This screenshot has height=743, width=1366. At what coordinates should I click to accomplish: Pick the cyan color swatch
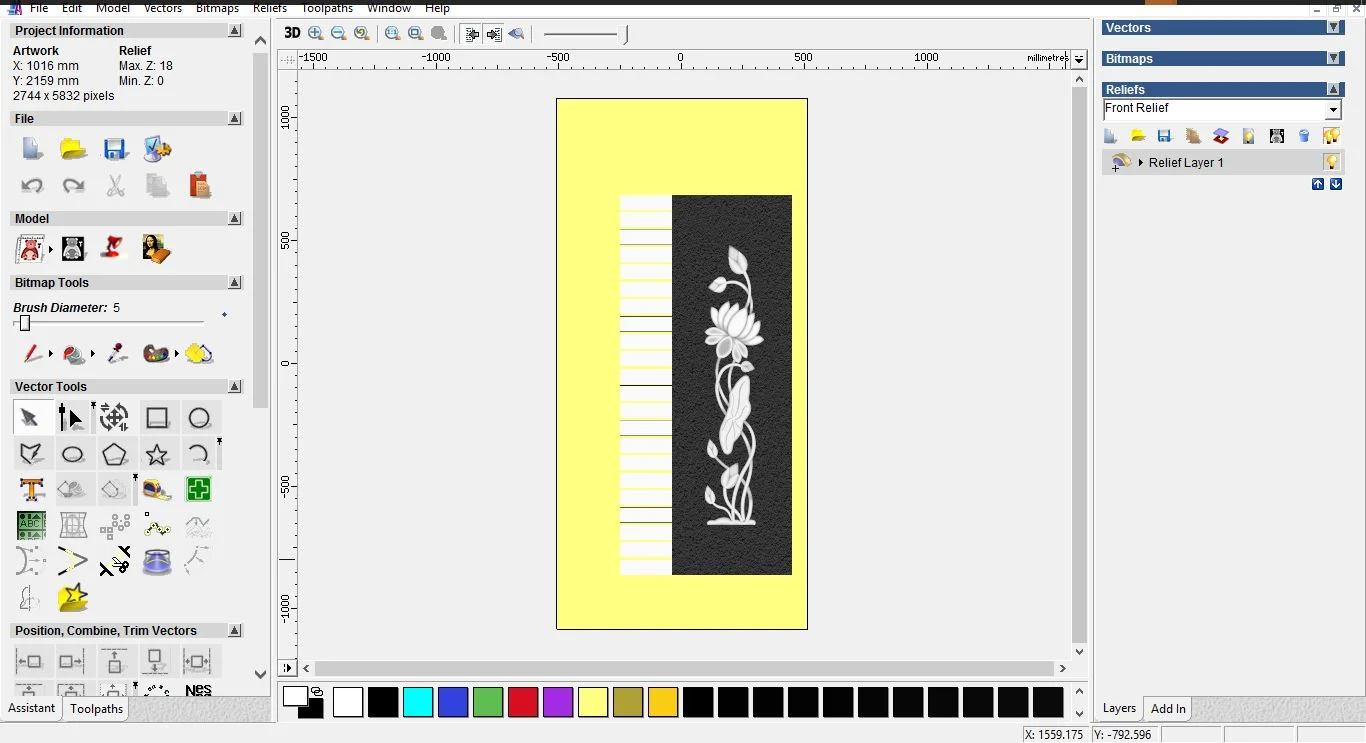[x=418, y=702]
